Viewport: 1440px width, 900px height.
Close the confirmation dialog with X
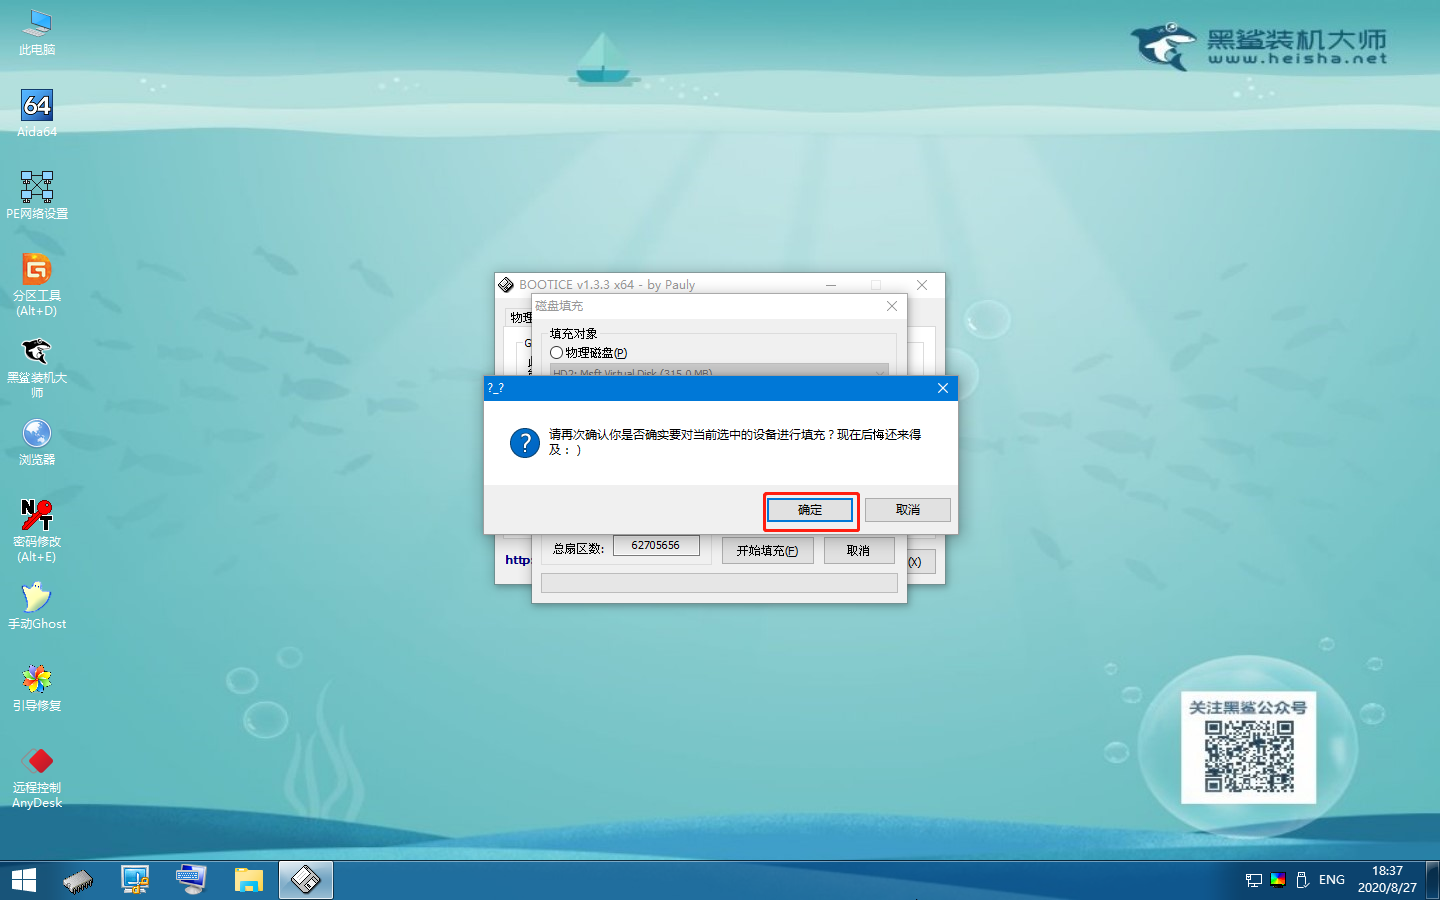tap(942, 388)
